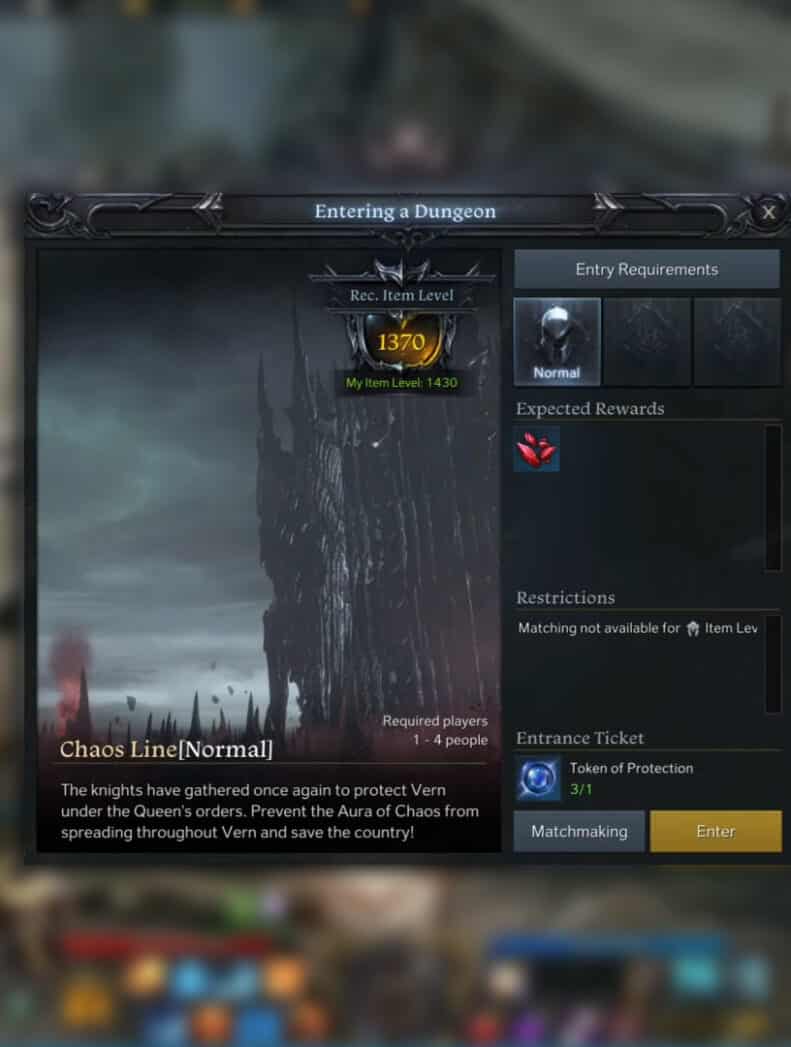Click the gold Enter button
This screenshot has height=1047, width=791.
(x=716, y=831)
